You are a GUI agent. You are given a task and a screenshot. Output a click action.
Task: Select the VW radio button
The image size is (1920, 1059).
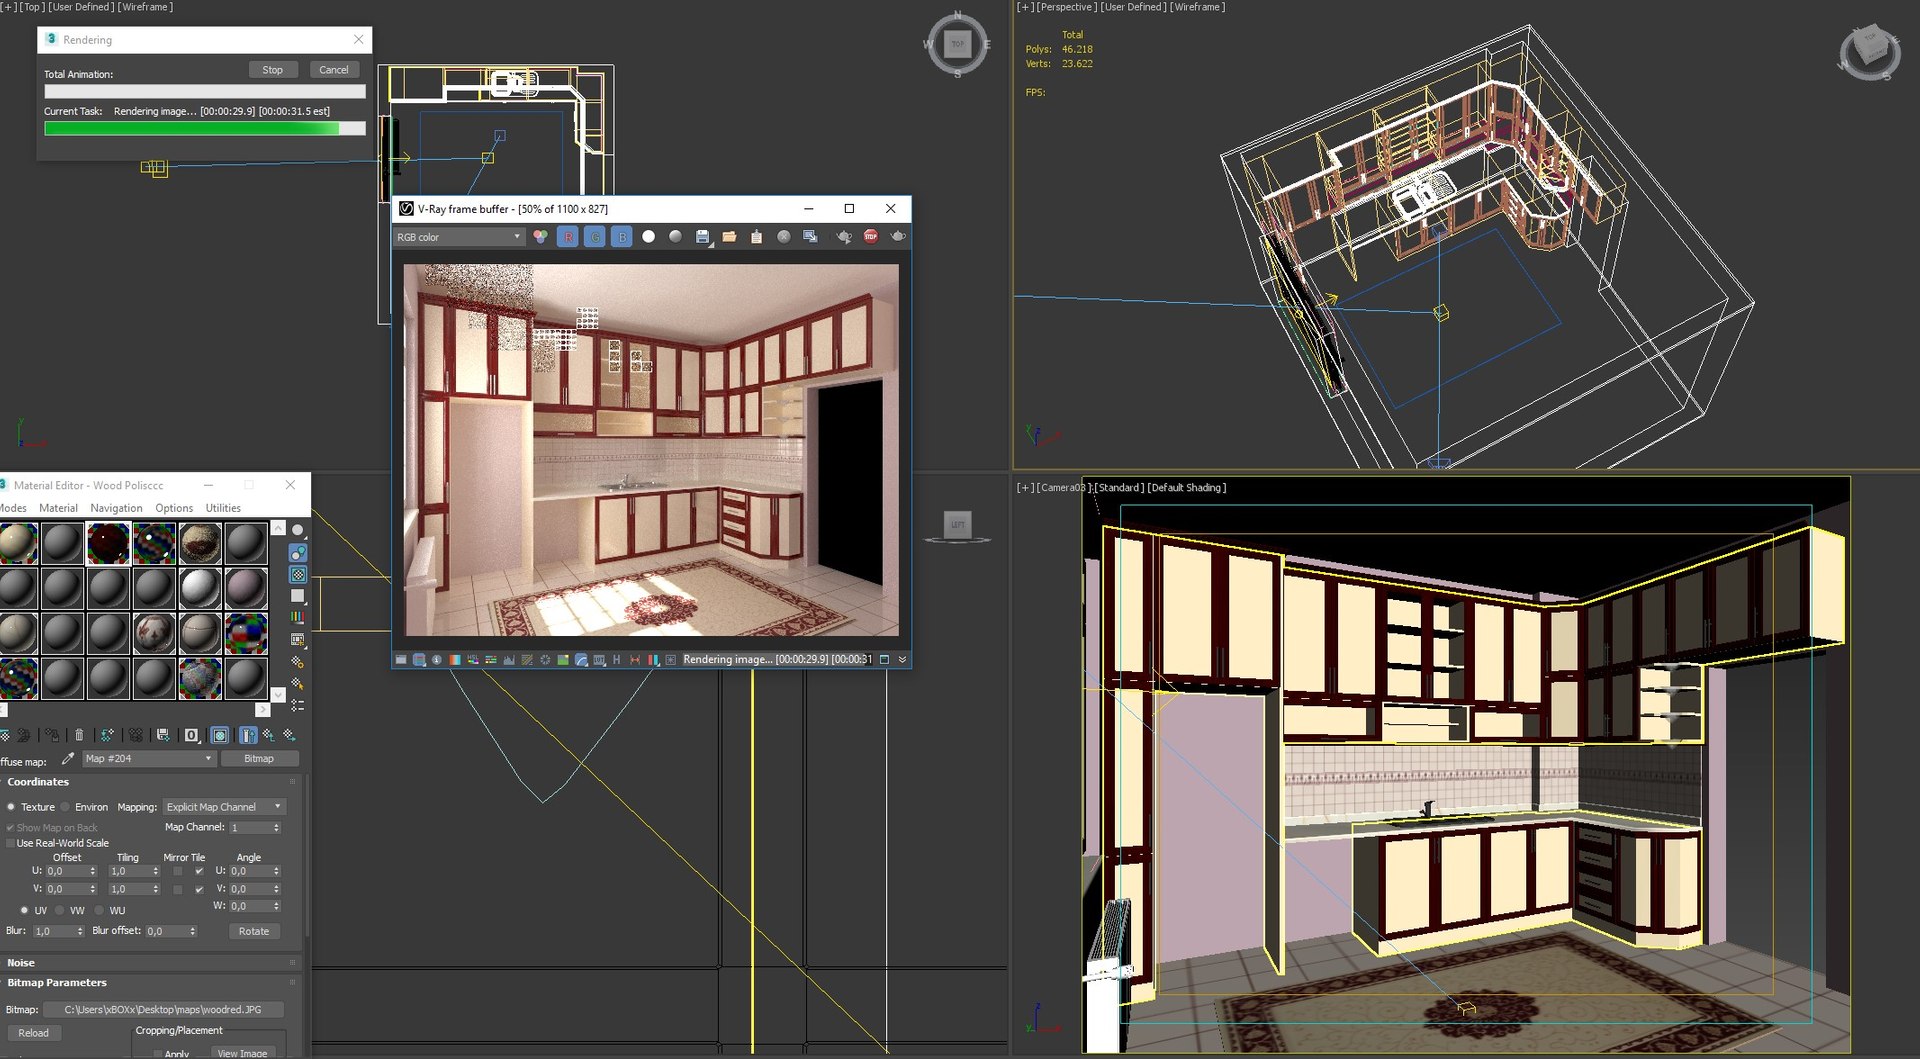[x=60, y=911]
